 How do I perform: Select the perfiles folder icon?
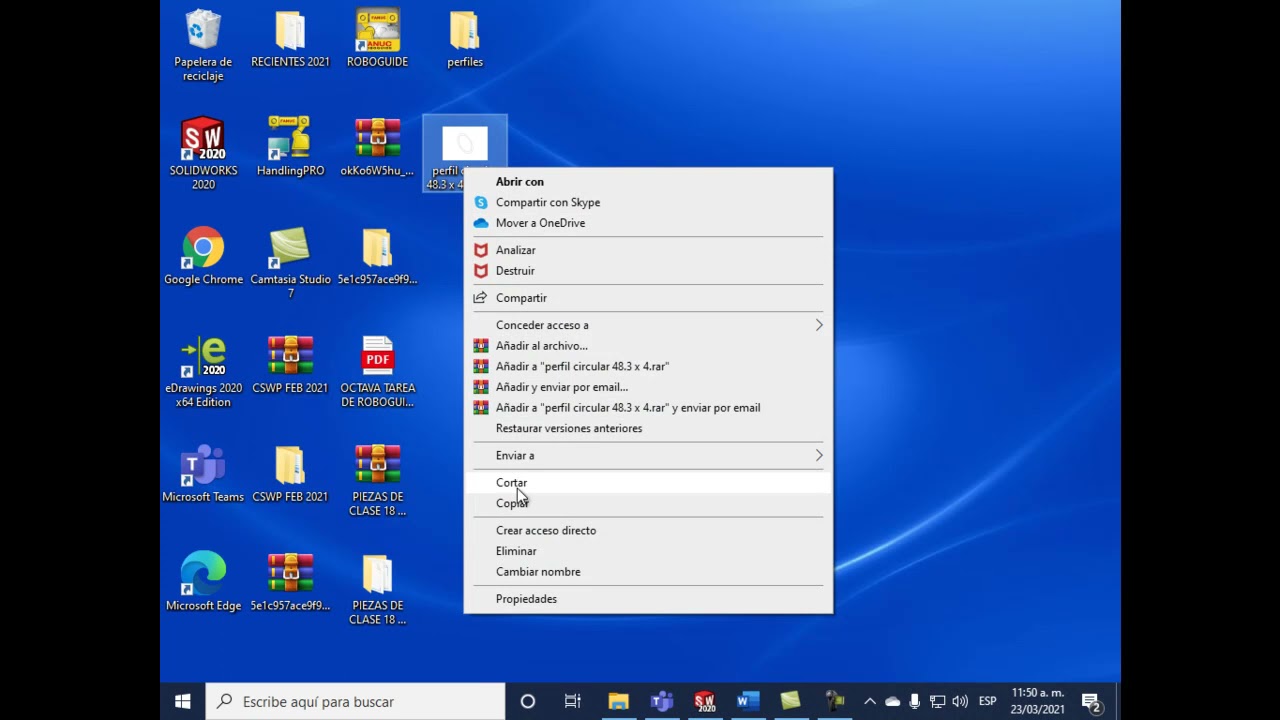pyautogui.click(x=465, y=40)
